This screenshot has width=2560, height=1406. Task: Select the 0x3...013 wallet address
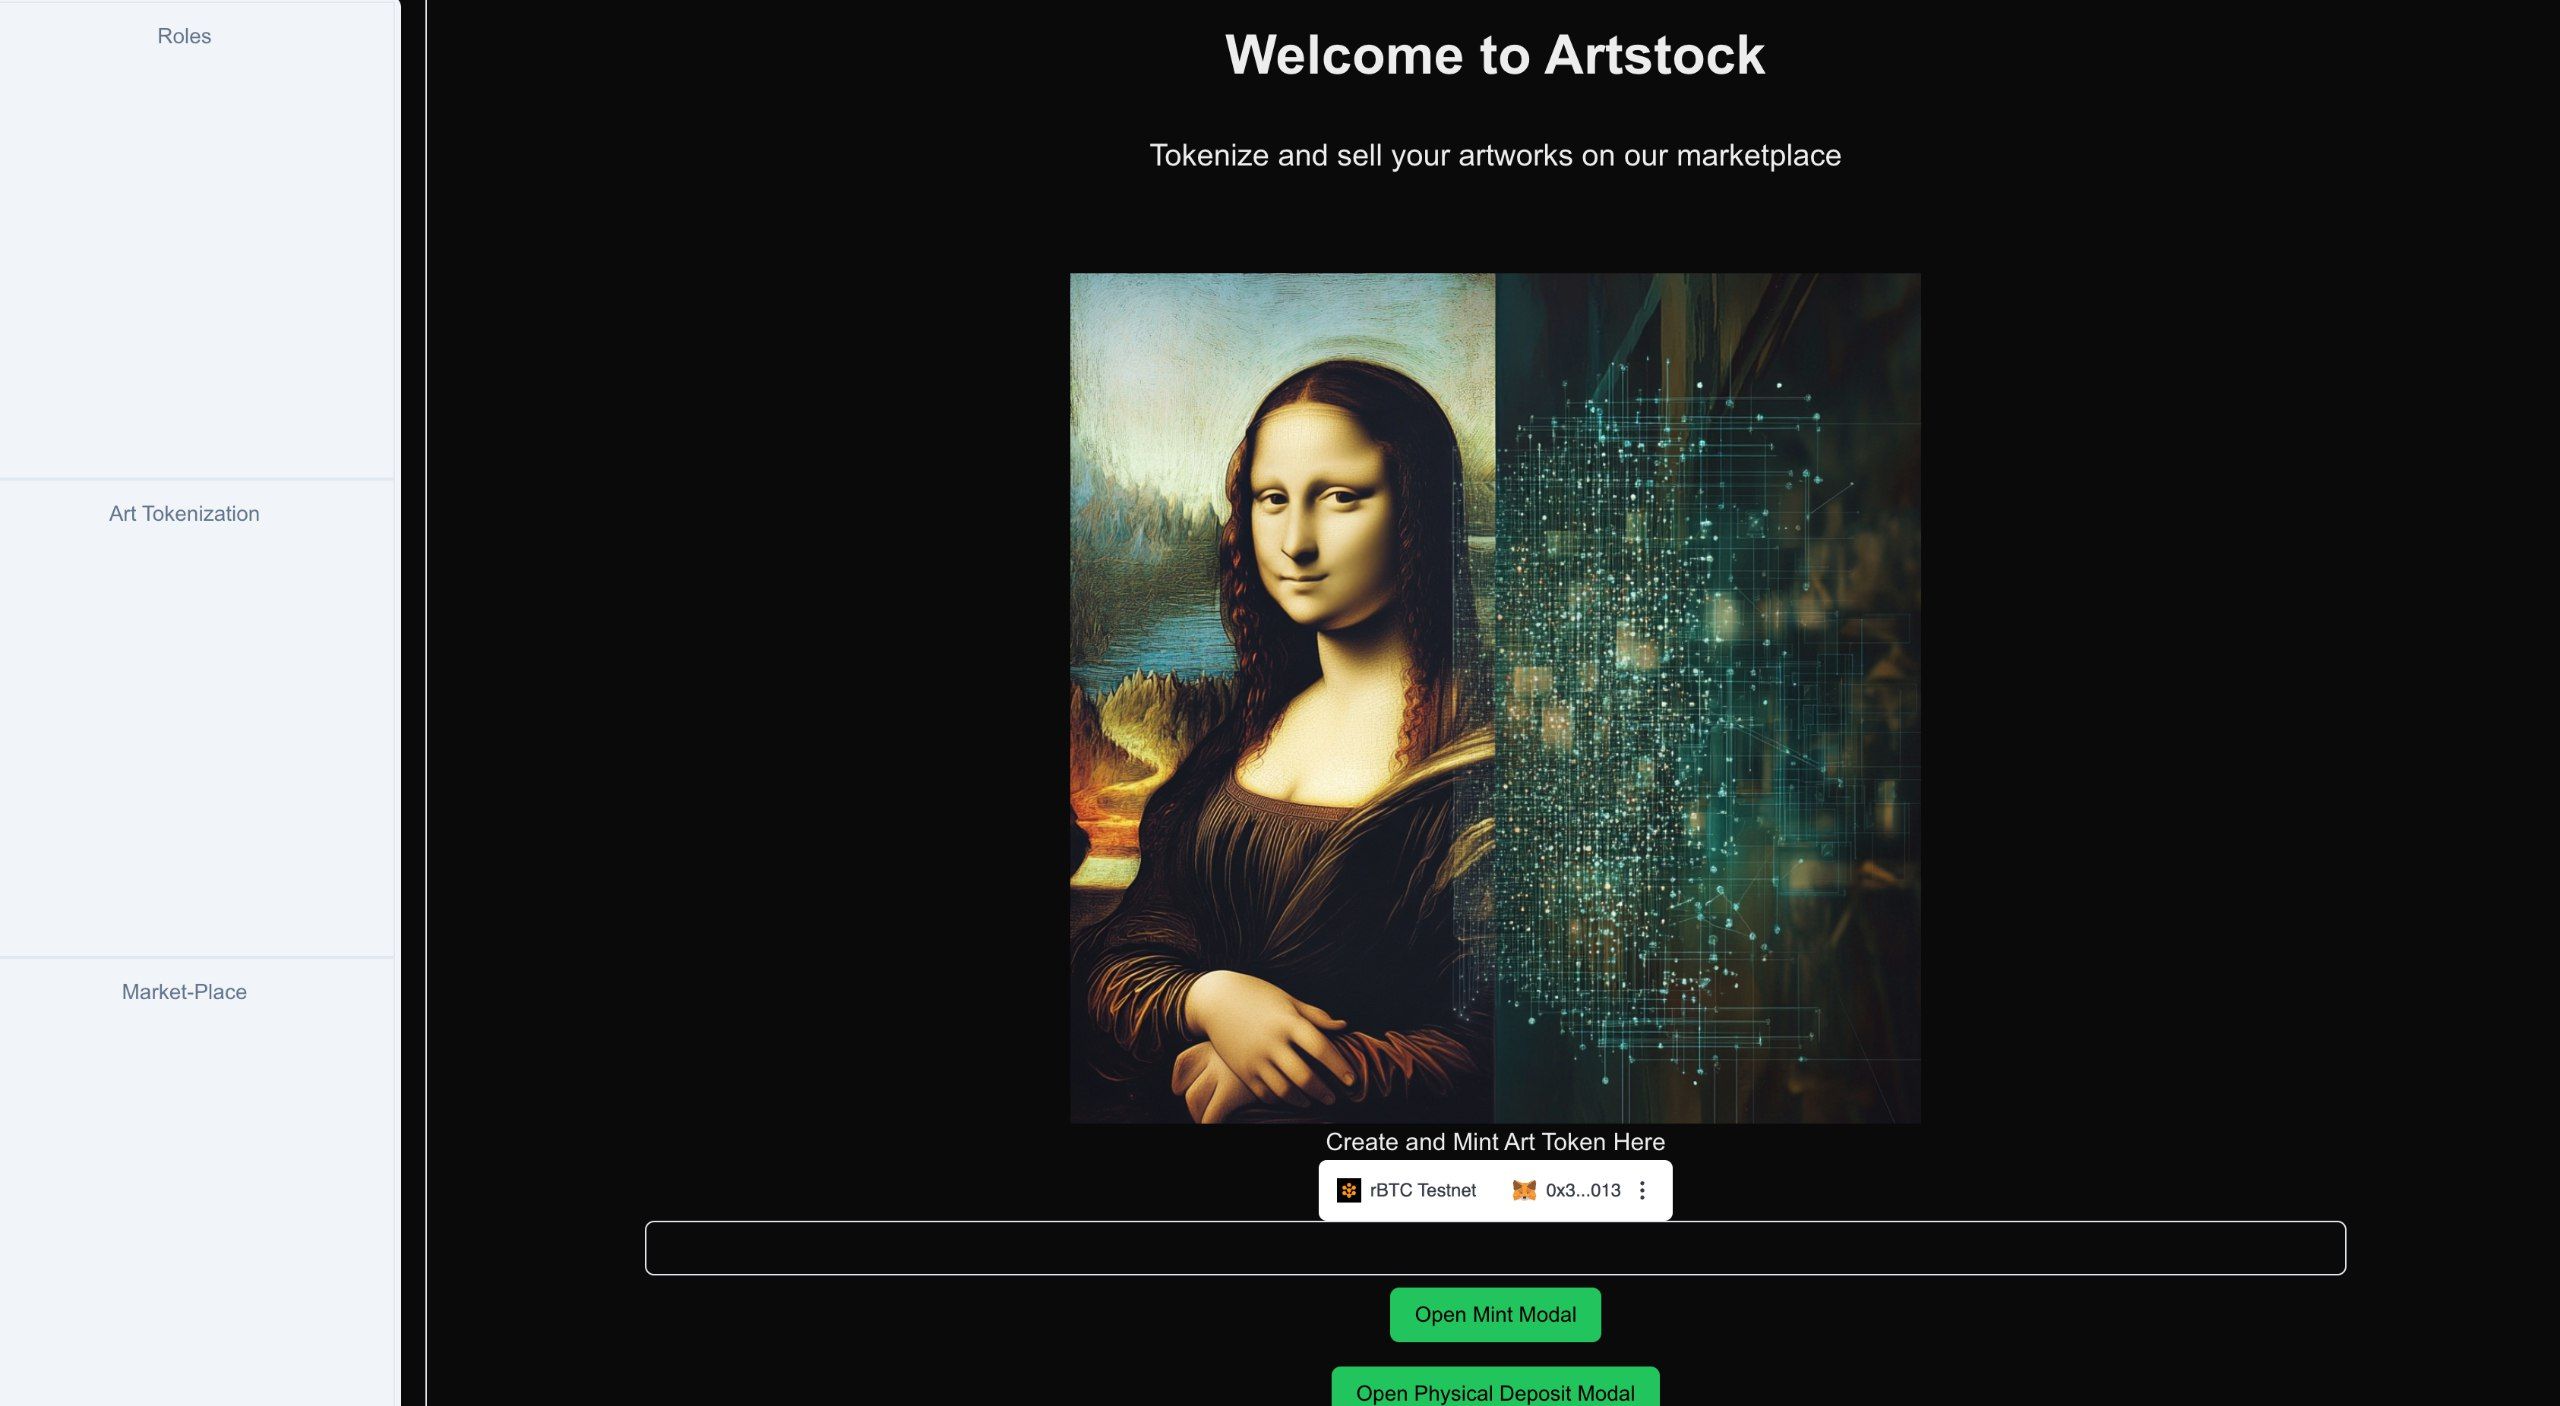tap(1582, 1190)
